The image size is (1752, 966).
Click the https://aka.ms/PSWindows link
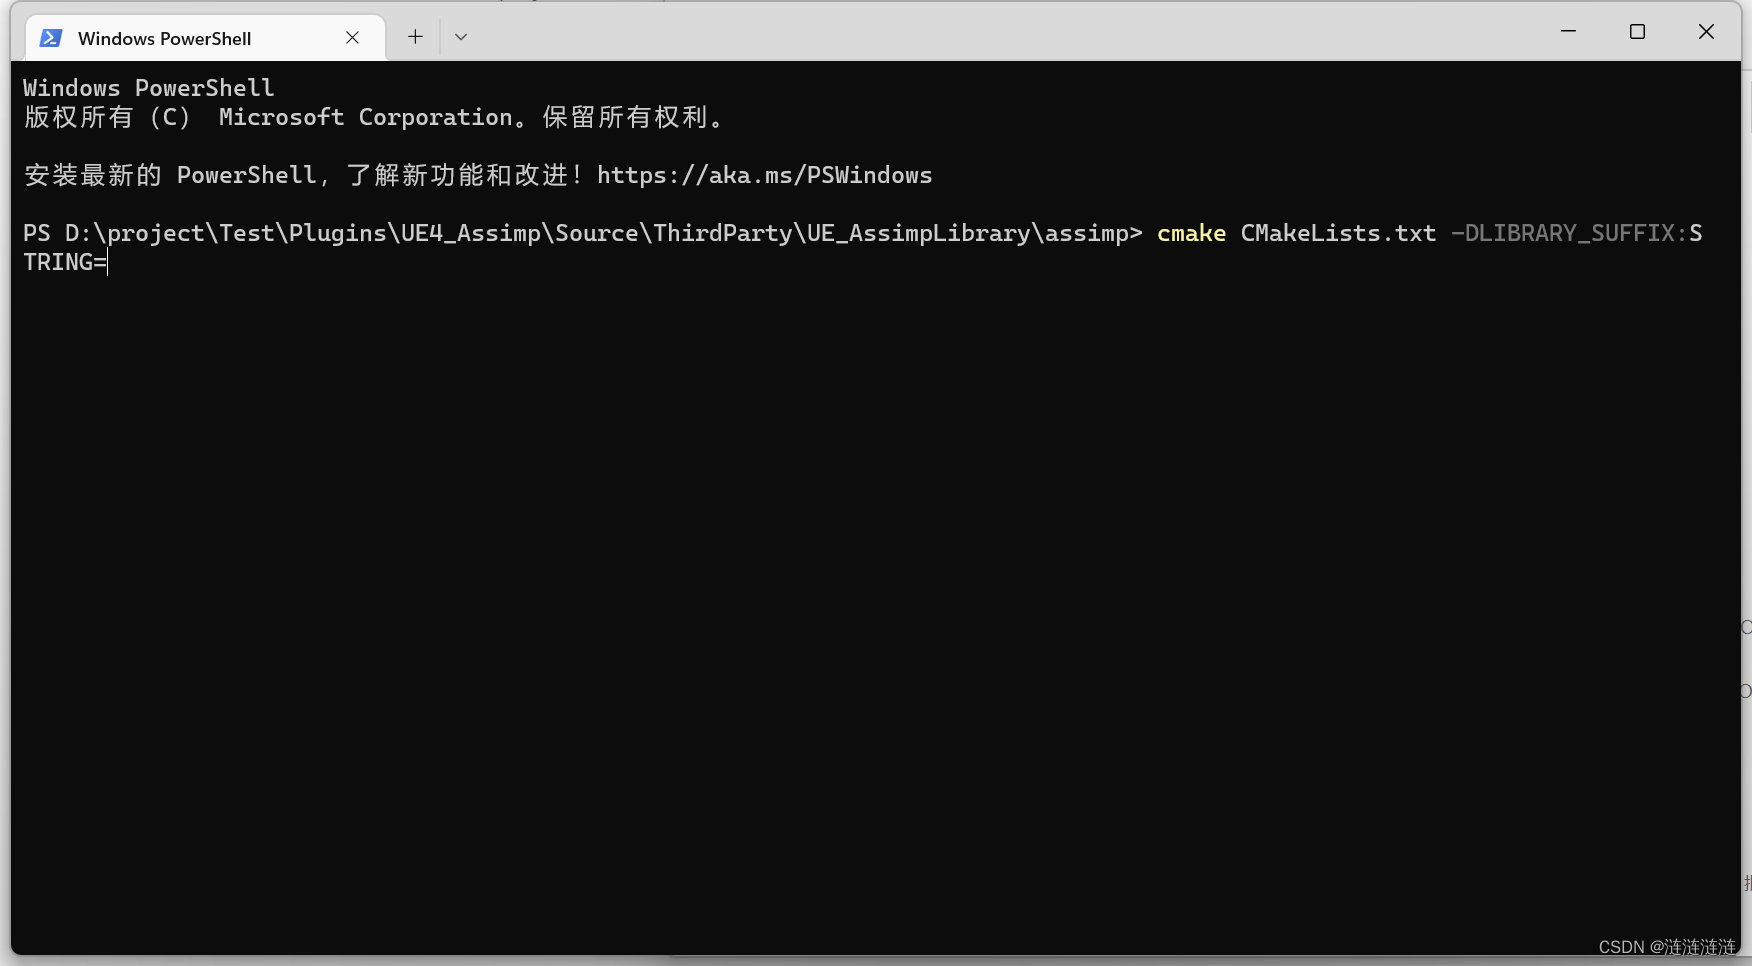[764, 175]
